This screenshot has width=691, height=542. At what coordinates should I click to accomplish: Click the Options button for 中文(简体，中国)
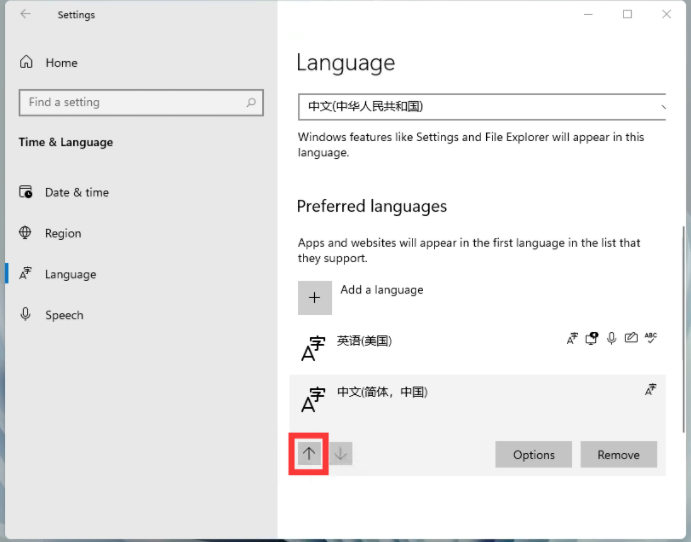(x=533, y=454)
